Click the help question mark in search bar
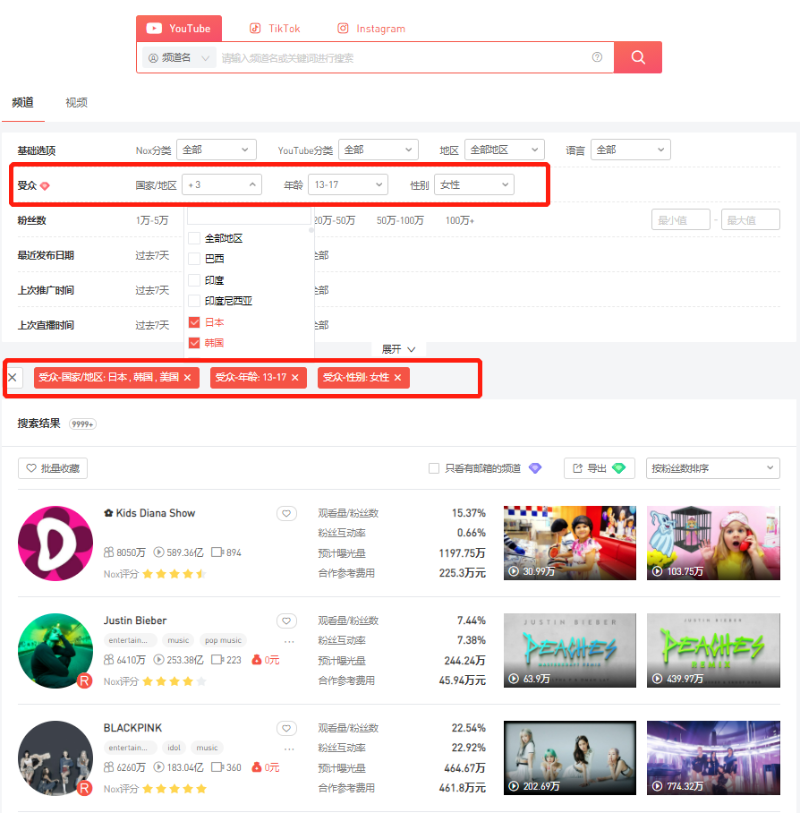800x813 pixels. pyautogui.click(x=597, y=58)
